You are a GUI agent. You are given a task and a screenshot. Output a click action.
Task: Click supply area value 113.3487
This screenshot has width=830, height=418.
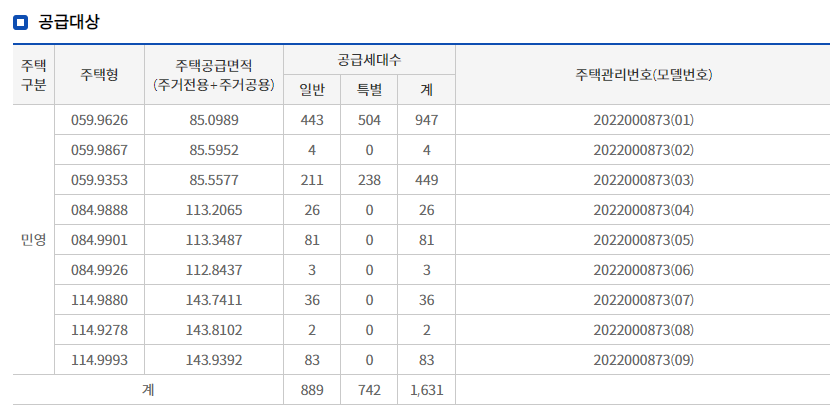point(214,240)
